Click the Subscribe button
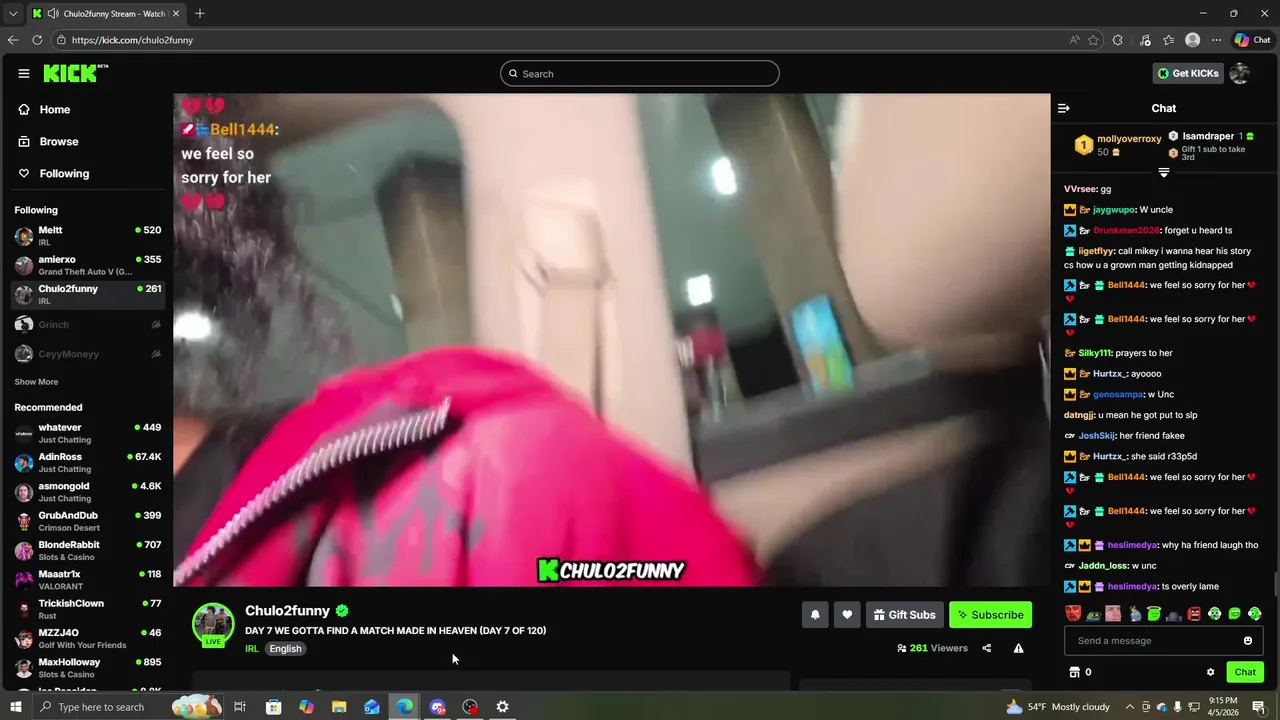Viewport: 1280px width, 720px height. tap(990, 615)
